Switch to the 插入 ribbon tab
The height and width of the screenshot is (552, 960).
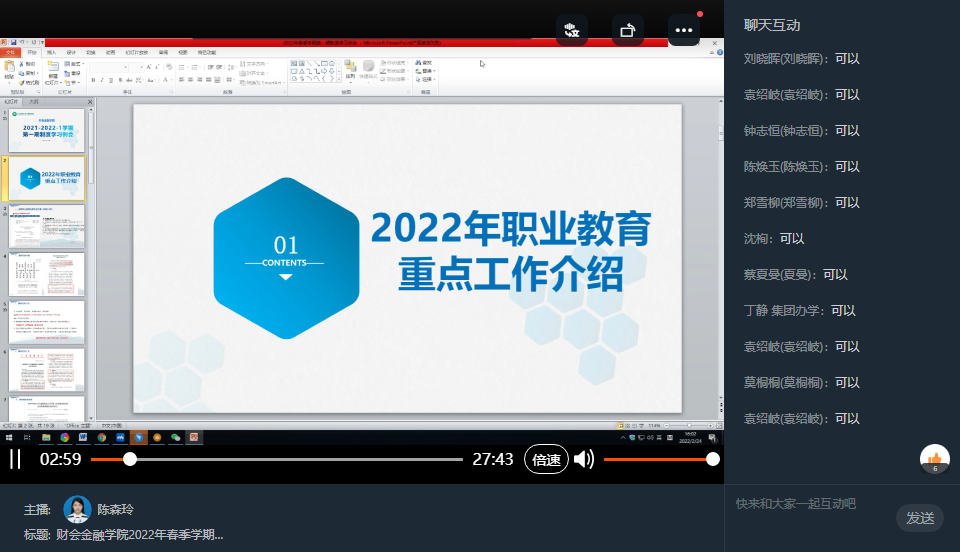tap(51, 51)
